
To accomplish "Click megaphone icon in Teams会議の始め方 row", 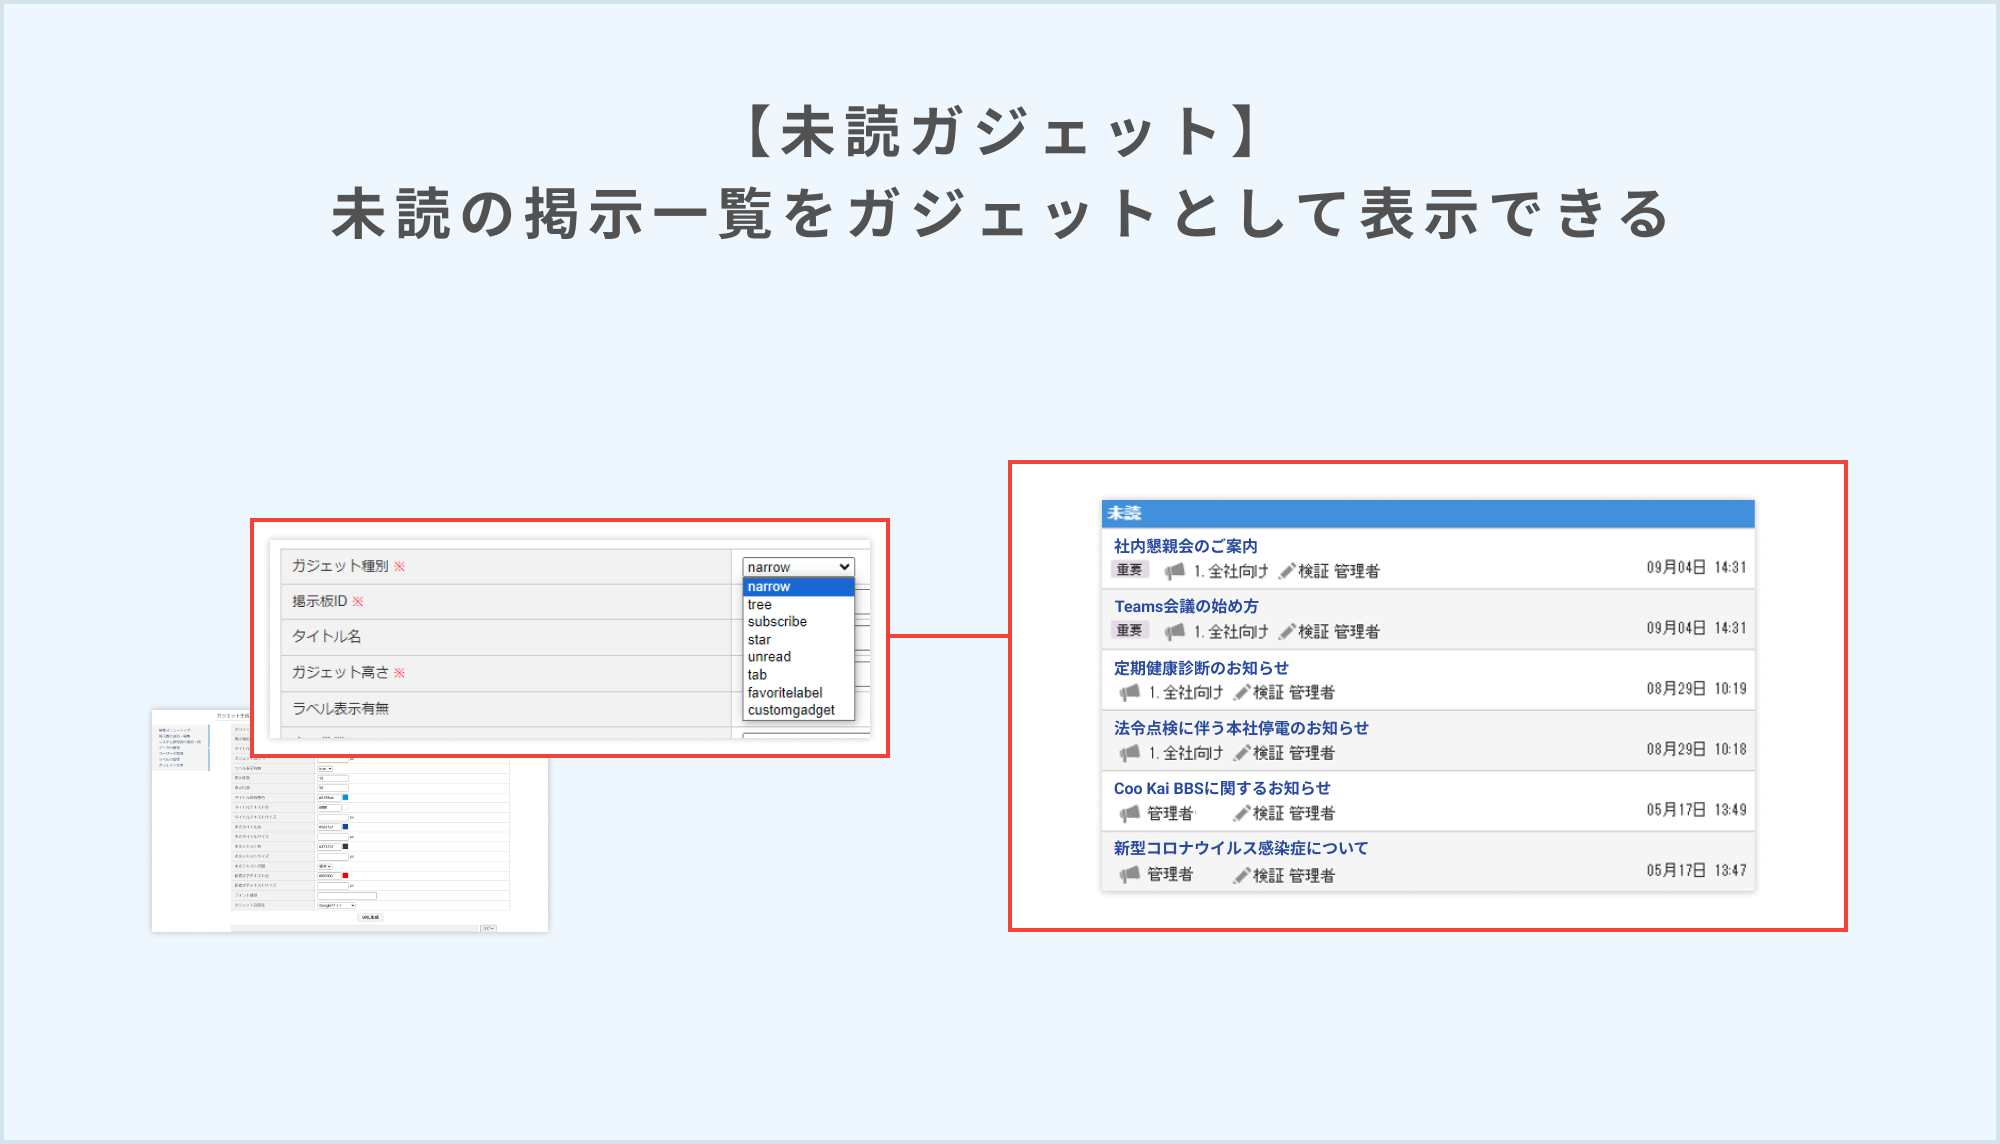I will click(1174, 631).
